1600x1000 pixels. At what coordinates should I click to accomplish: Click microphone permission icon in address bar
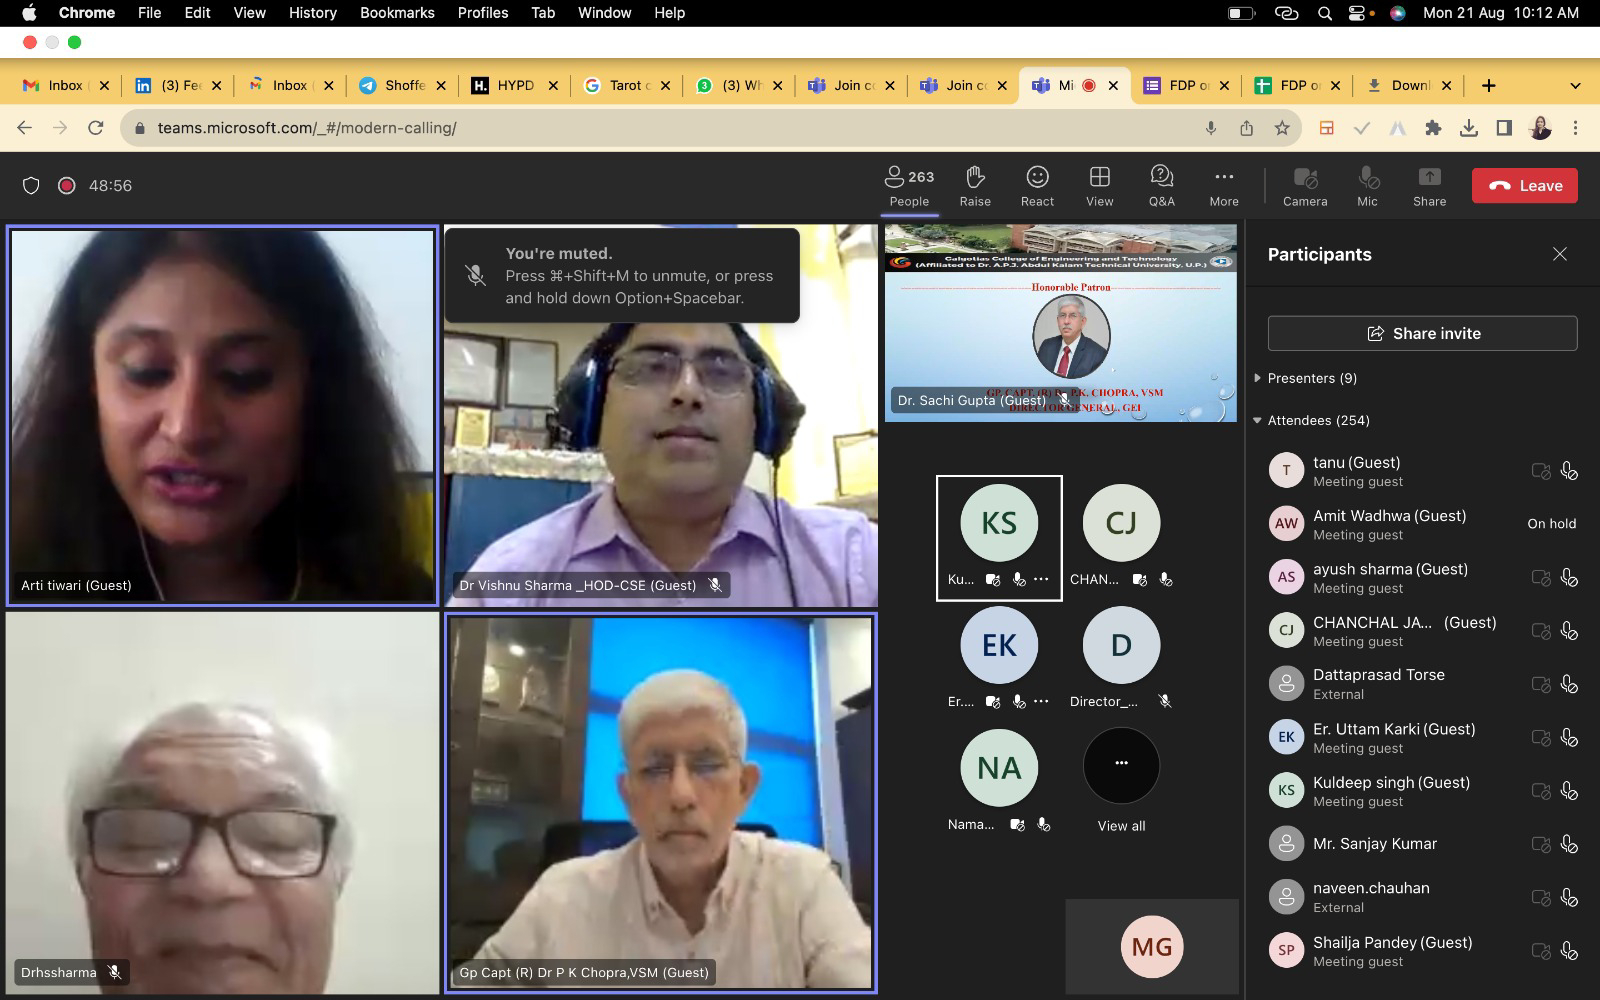coord(1211,128)
